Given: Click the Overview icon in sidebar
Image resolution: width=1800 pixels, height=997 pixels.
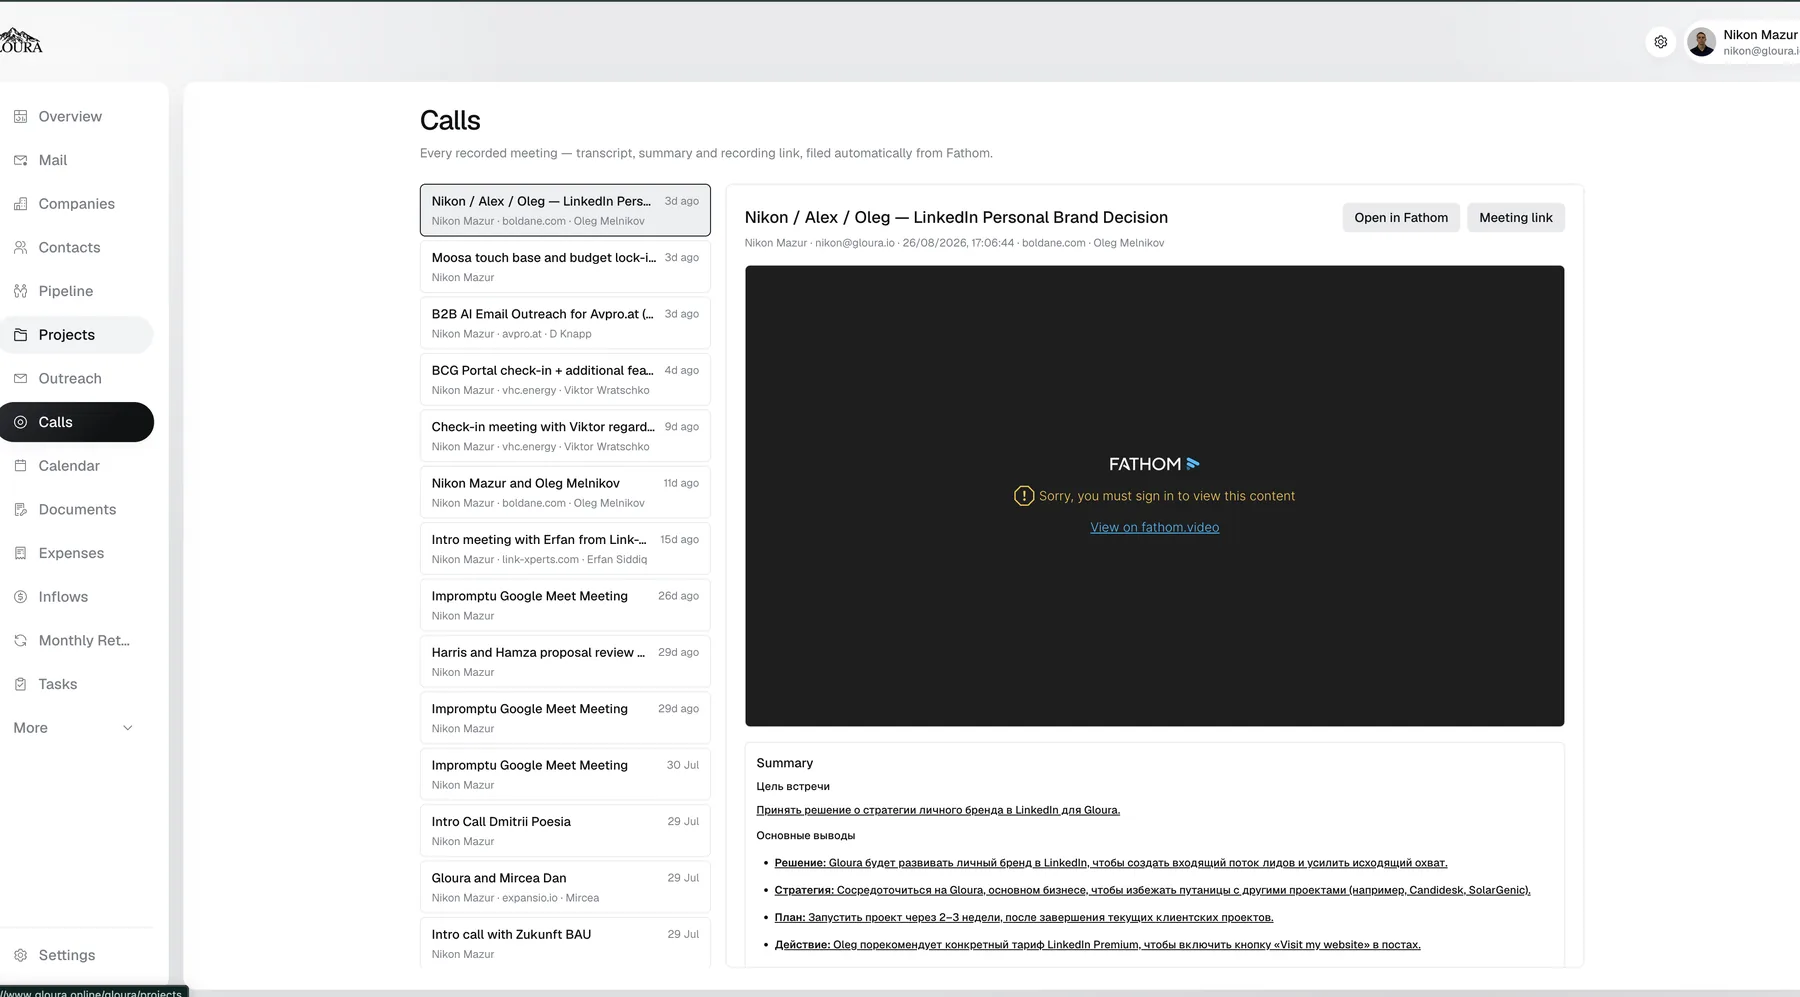Looking at the screenshot, I should [20, 116].
